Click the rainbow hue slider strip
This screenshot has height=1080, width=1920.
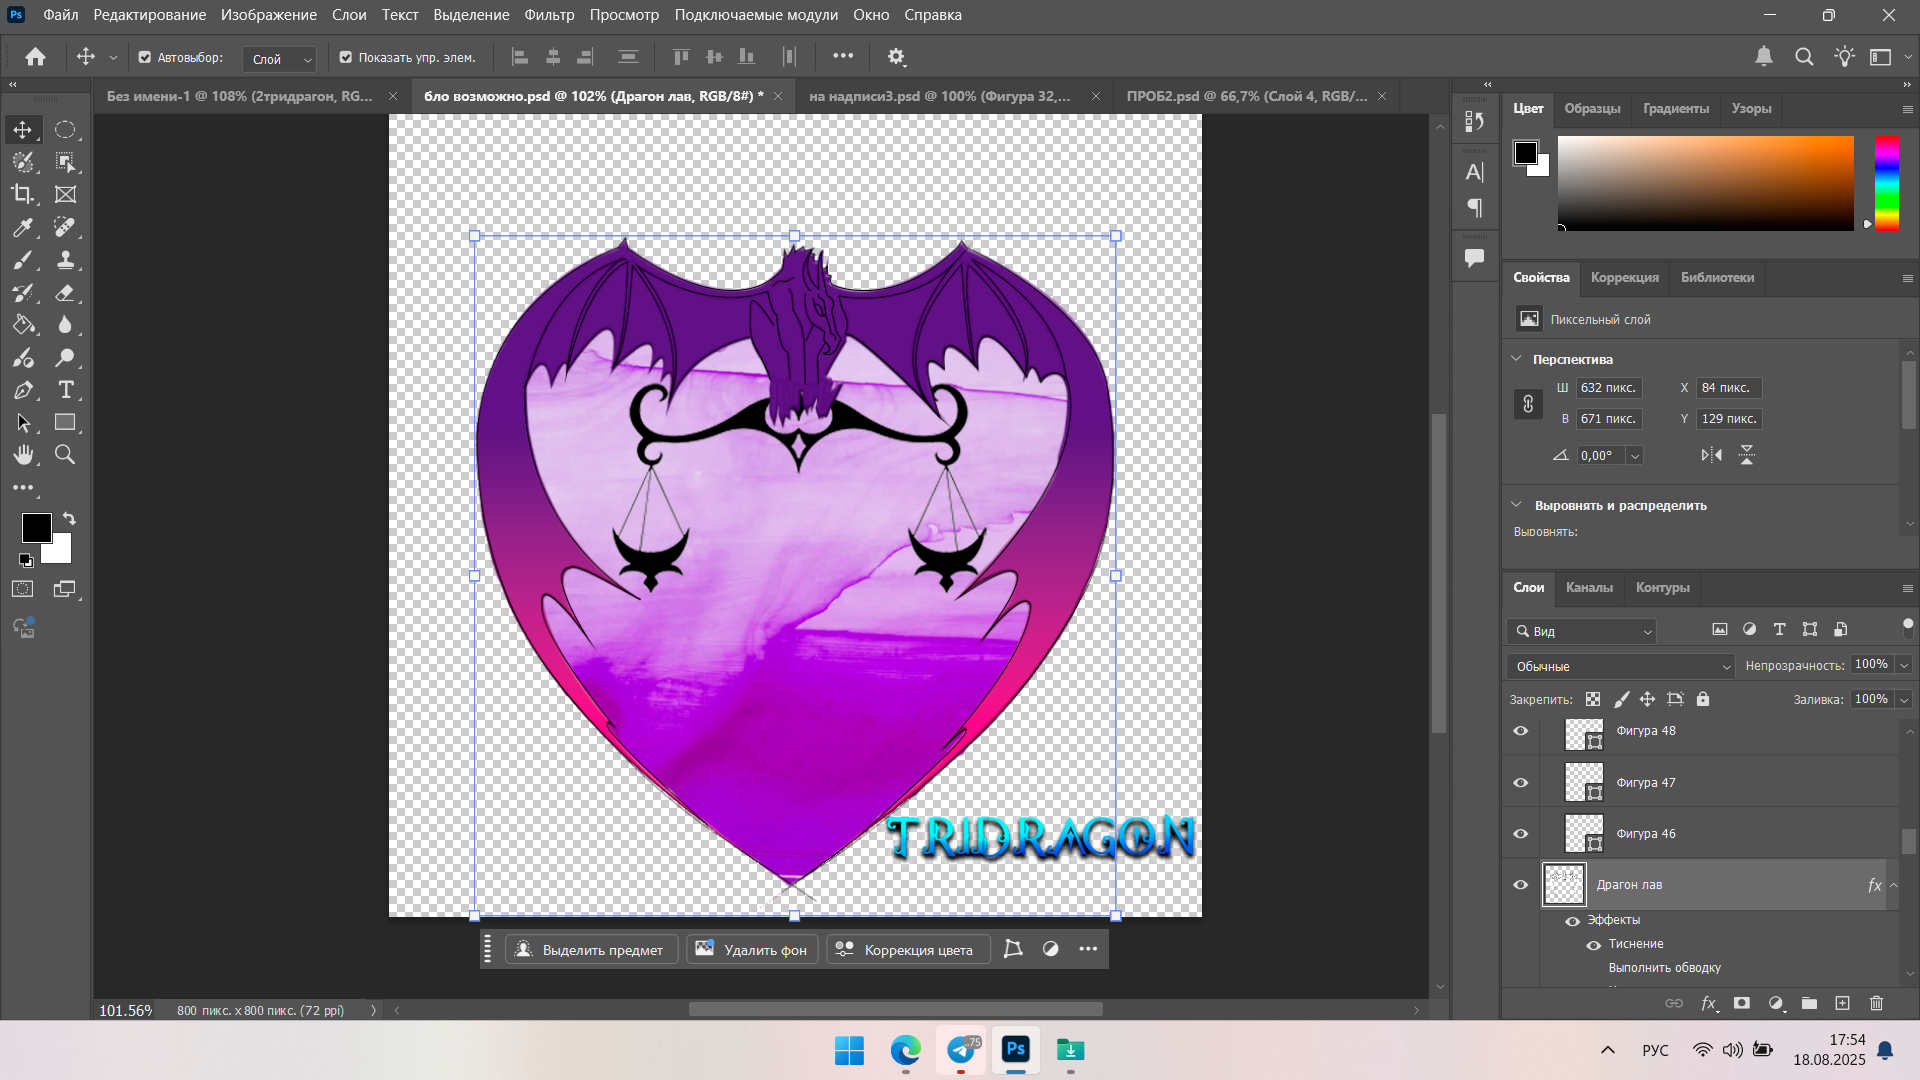pyautogui.click(x=1886, y=183)
